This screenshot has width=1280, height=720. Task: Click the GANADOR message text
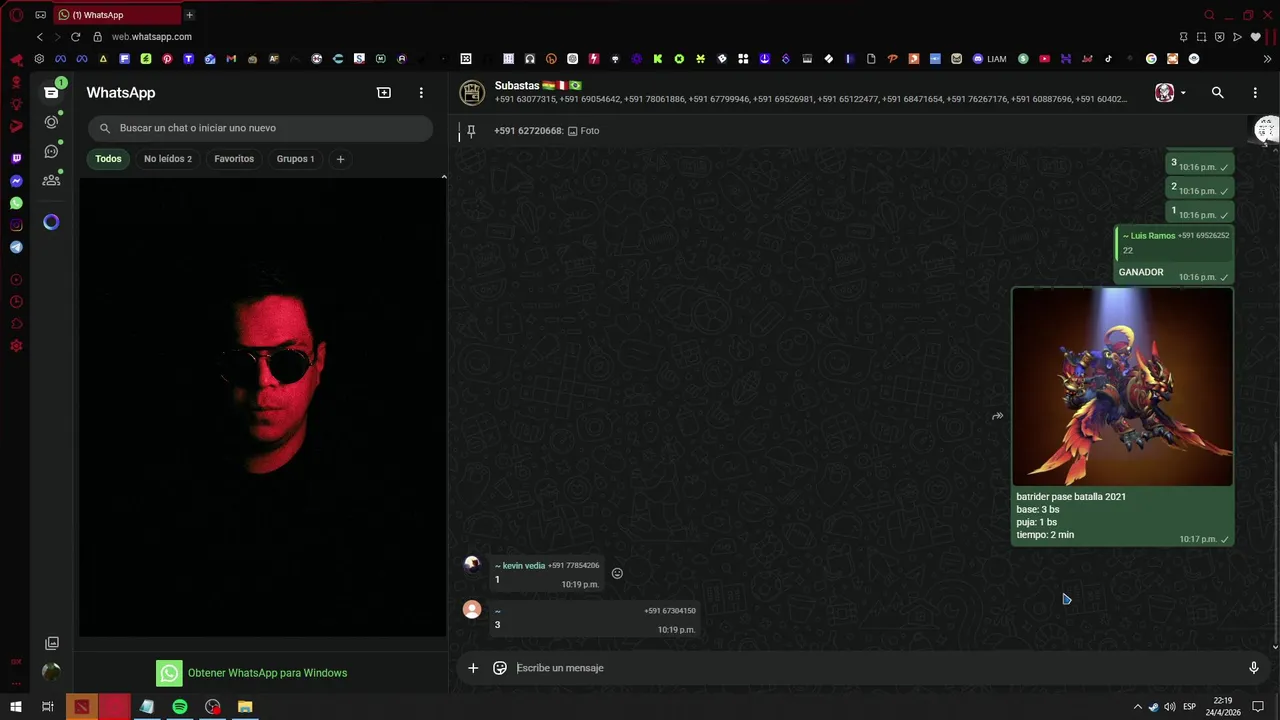click(1141, 272)
